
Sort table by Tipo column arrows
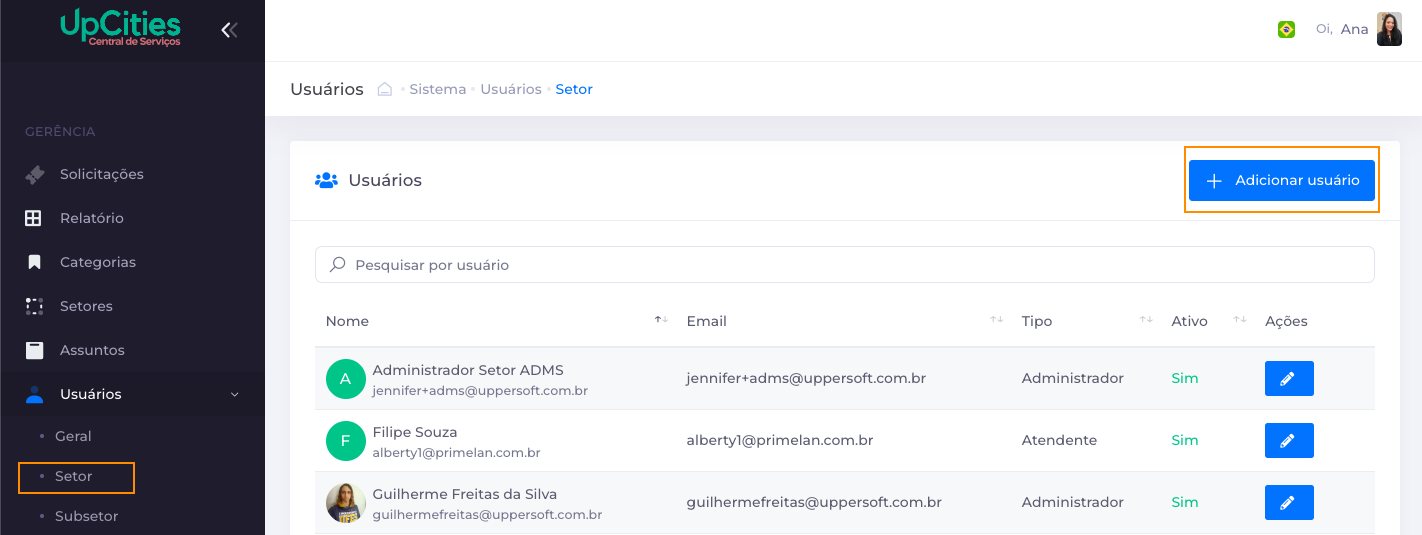[1146, 320]
